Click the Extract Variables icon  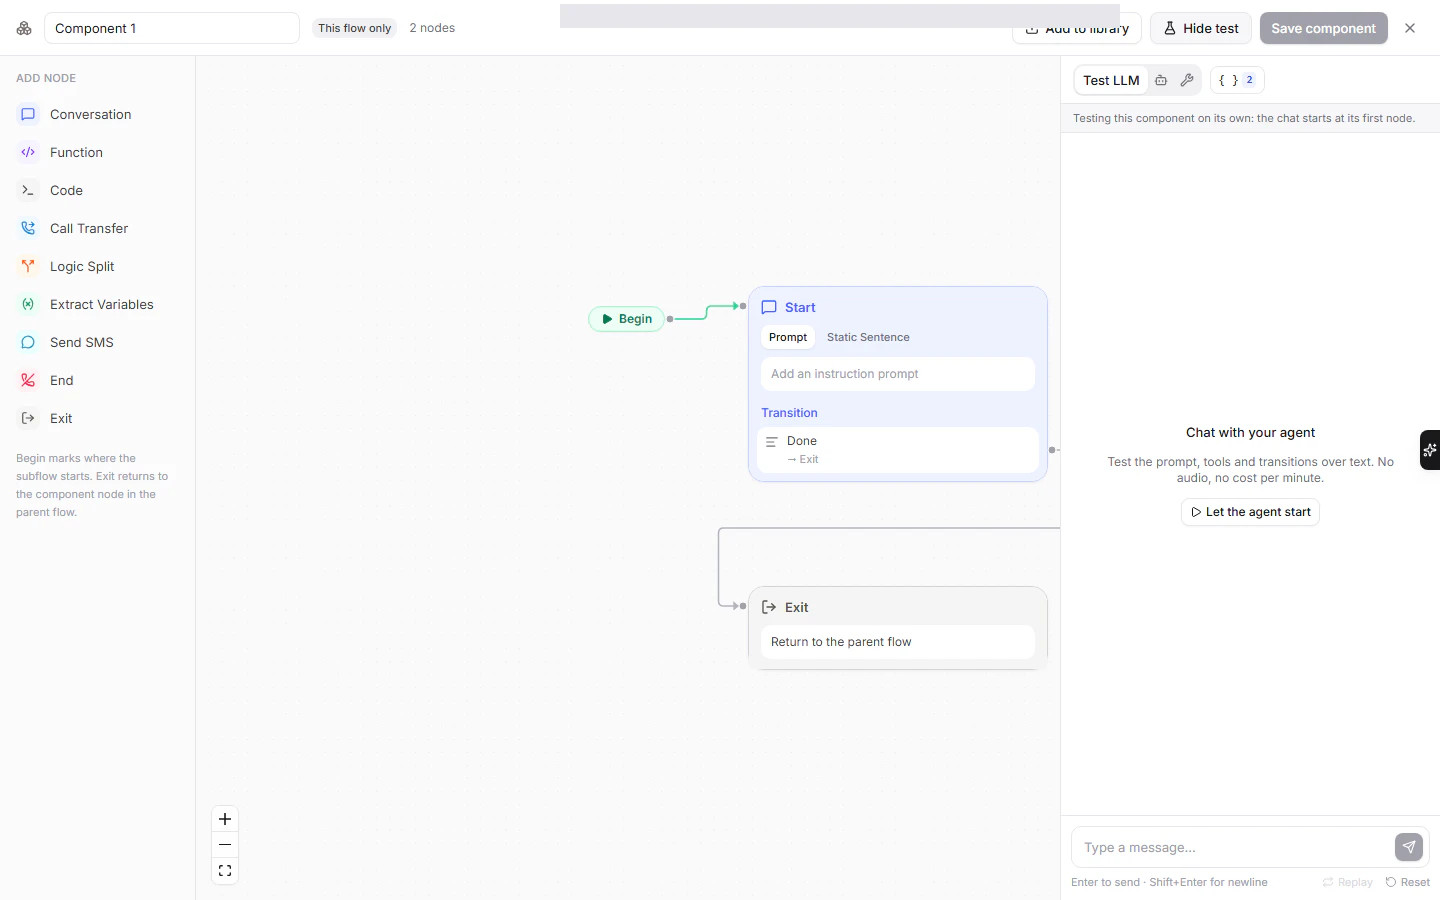(28, 304)
